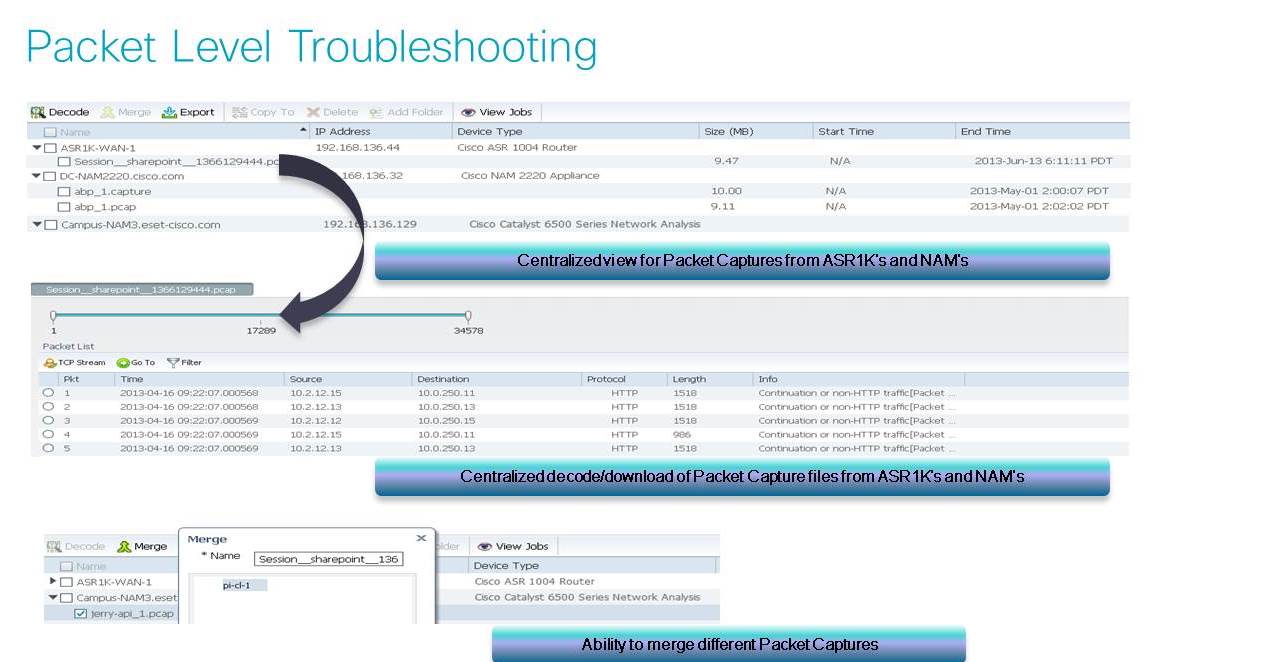Collapse the DC-NAM2220.cisco.com tree node

coord(37,177)
